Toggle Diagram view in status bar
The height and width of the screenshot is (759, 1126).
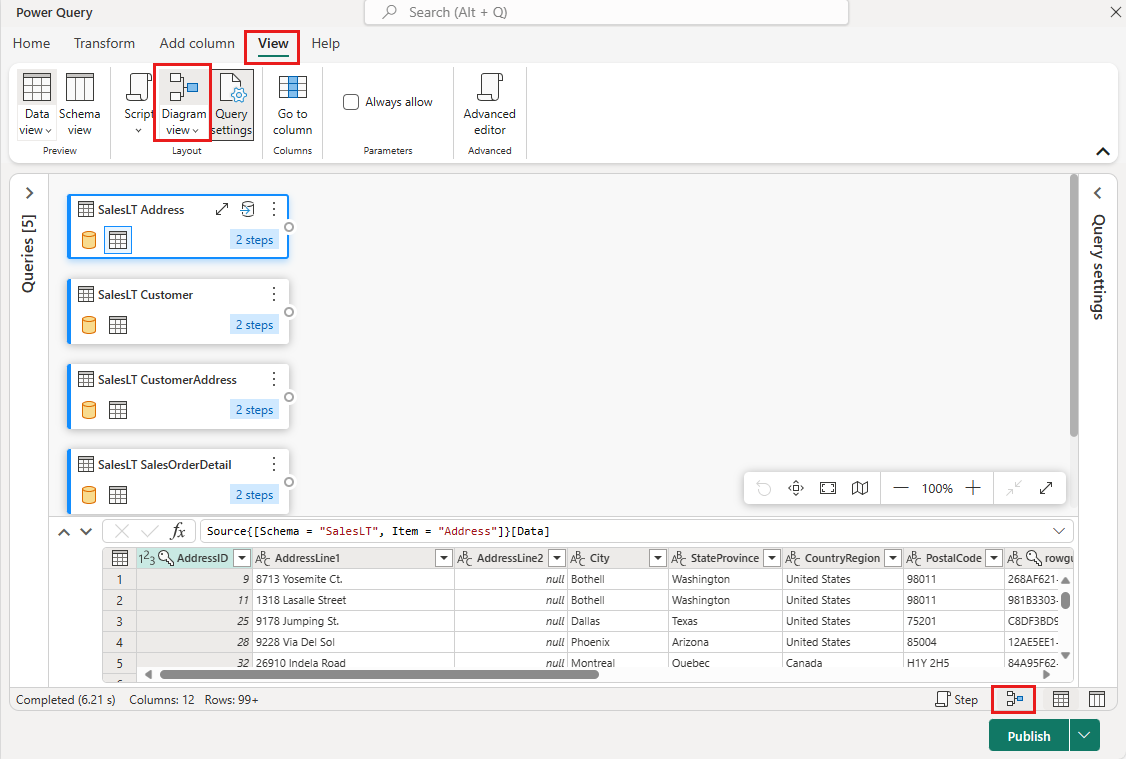pos(1014,699)
